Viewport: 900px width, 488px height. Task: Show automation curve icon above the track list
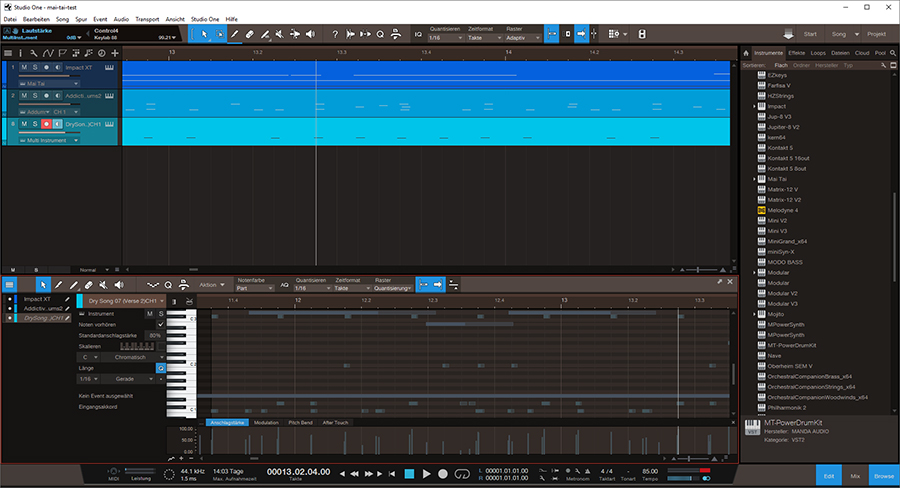point(48,53)
